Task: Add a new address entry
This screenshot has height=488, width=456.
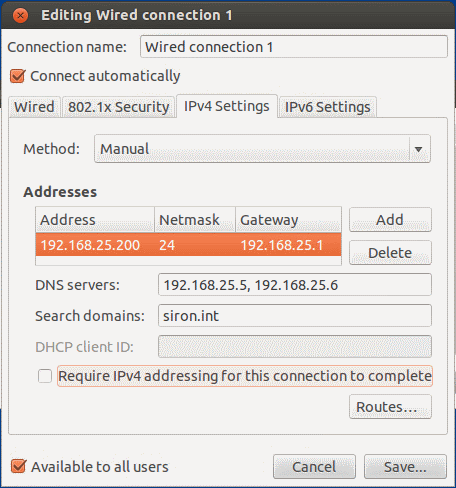Action: coord(390,220)
